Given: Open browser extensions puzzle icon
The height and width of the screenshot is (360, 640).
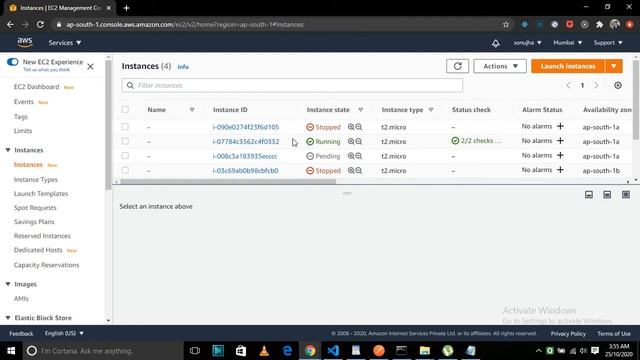Looking at the screenshot, I should coord(599,24).
